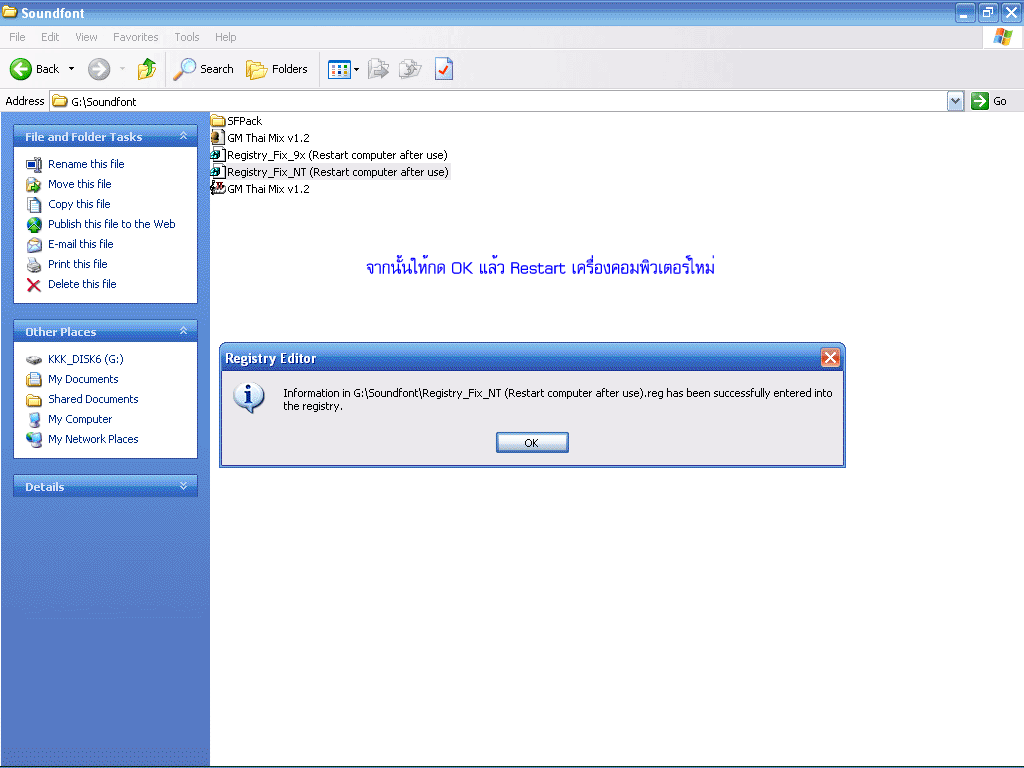Collapse the Other Places panel
Viewport: 1024px width, 768px height.
click(184, 331)
